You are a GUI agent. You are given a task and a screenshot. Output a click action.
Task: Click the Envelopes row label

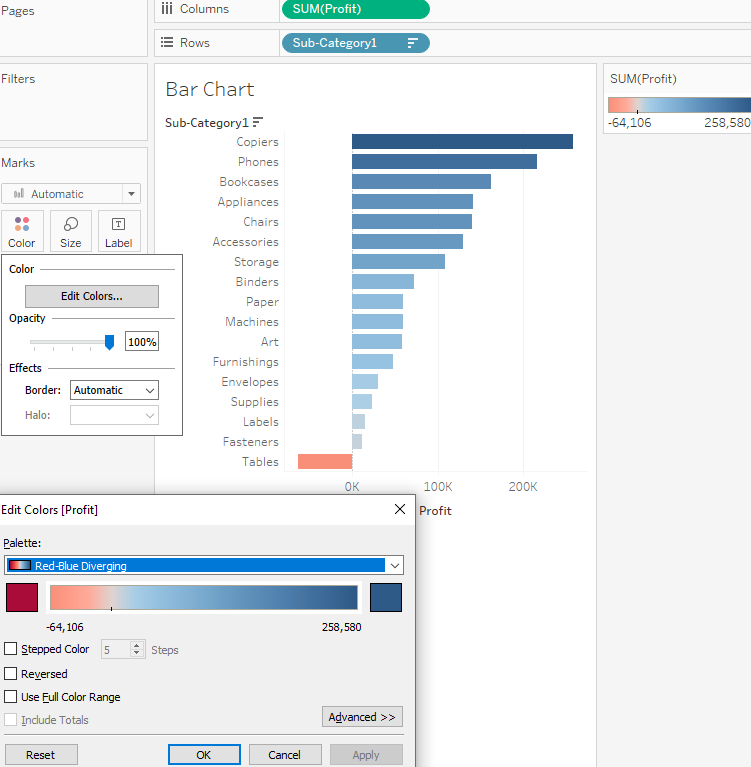coord(250,382)
